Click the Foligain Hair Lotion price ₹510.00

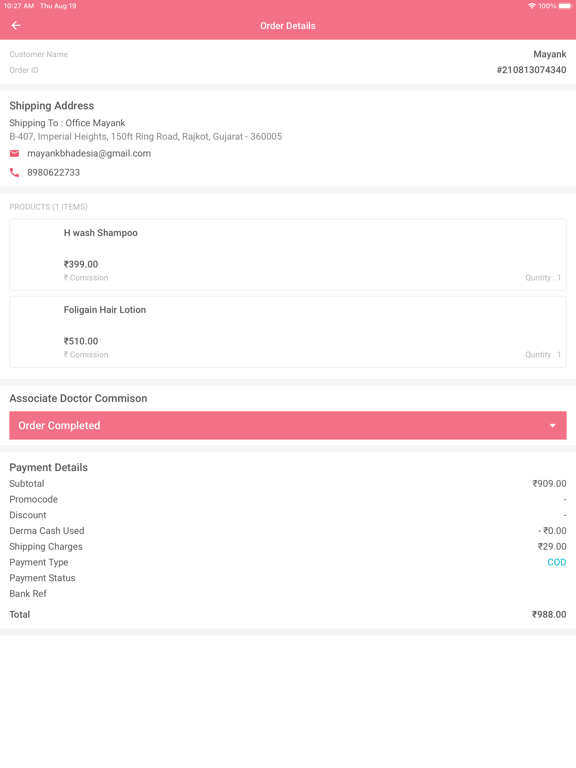click(x=81, y=341)
